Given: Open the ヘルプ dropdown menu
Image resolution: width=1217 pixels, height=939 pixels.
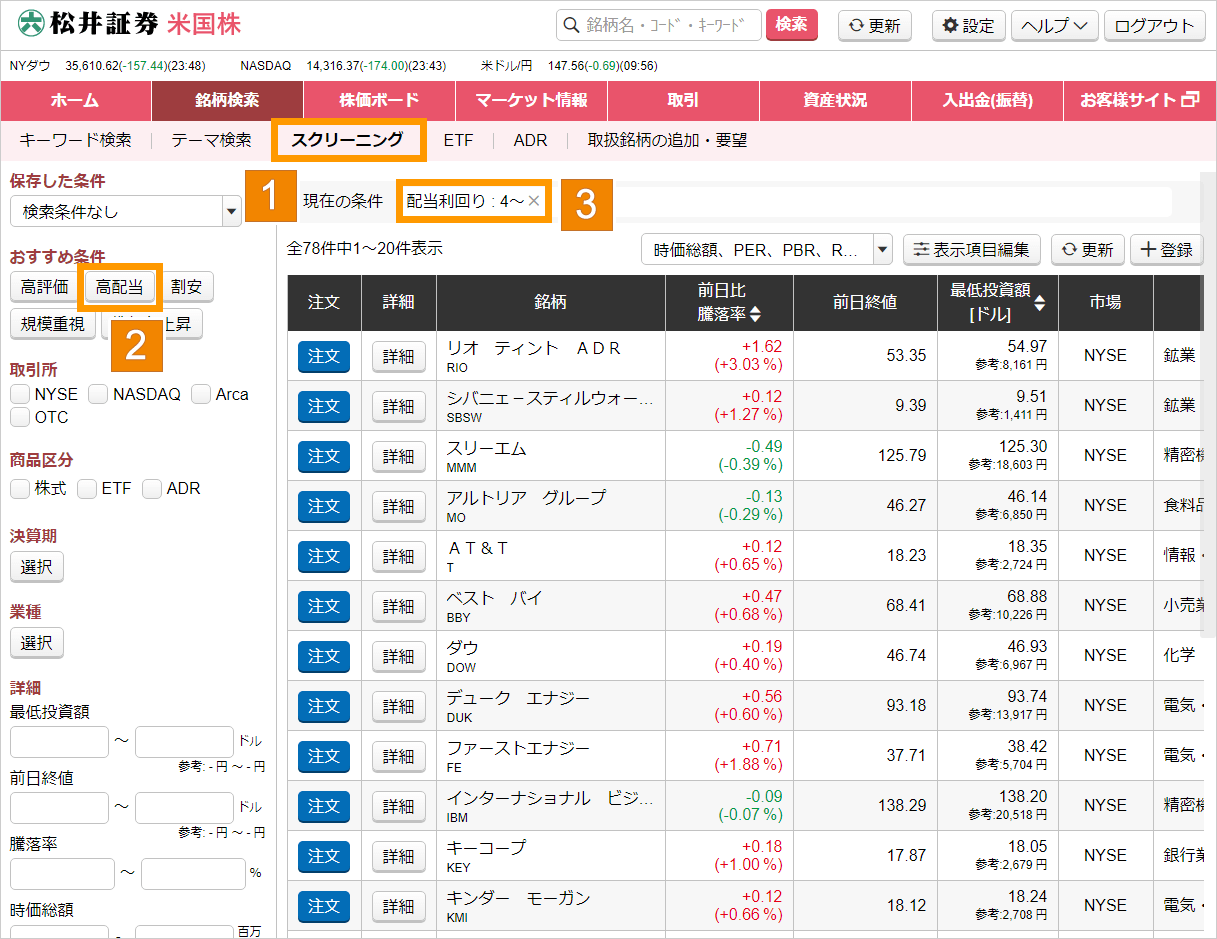Looking at the screenshot, I should click(x=1055, y=26).
